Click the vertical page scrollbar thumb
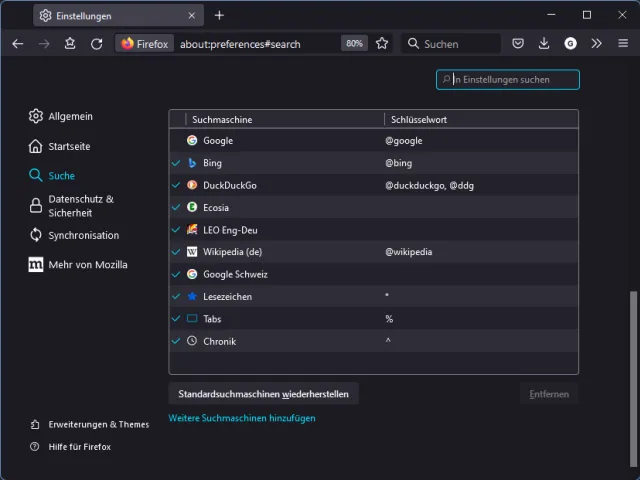The width and height of the screenshot is (640, 480). pos(631,380)
